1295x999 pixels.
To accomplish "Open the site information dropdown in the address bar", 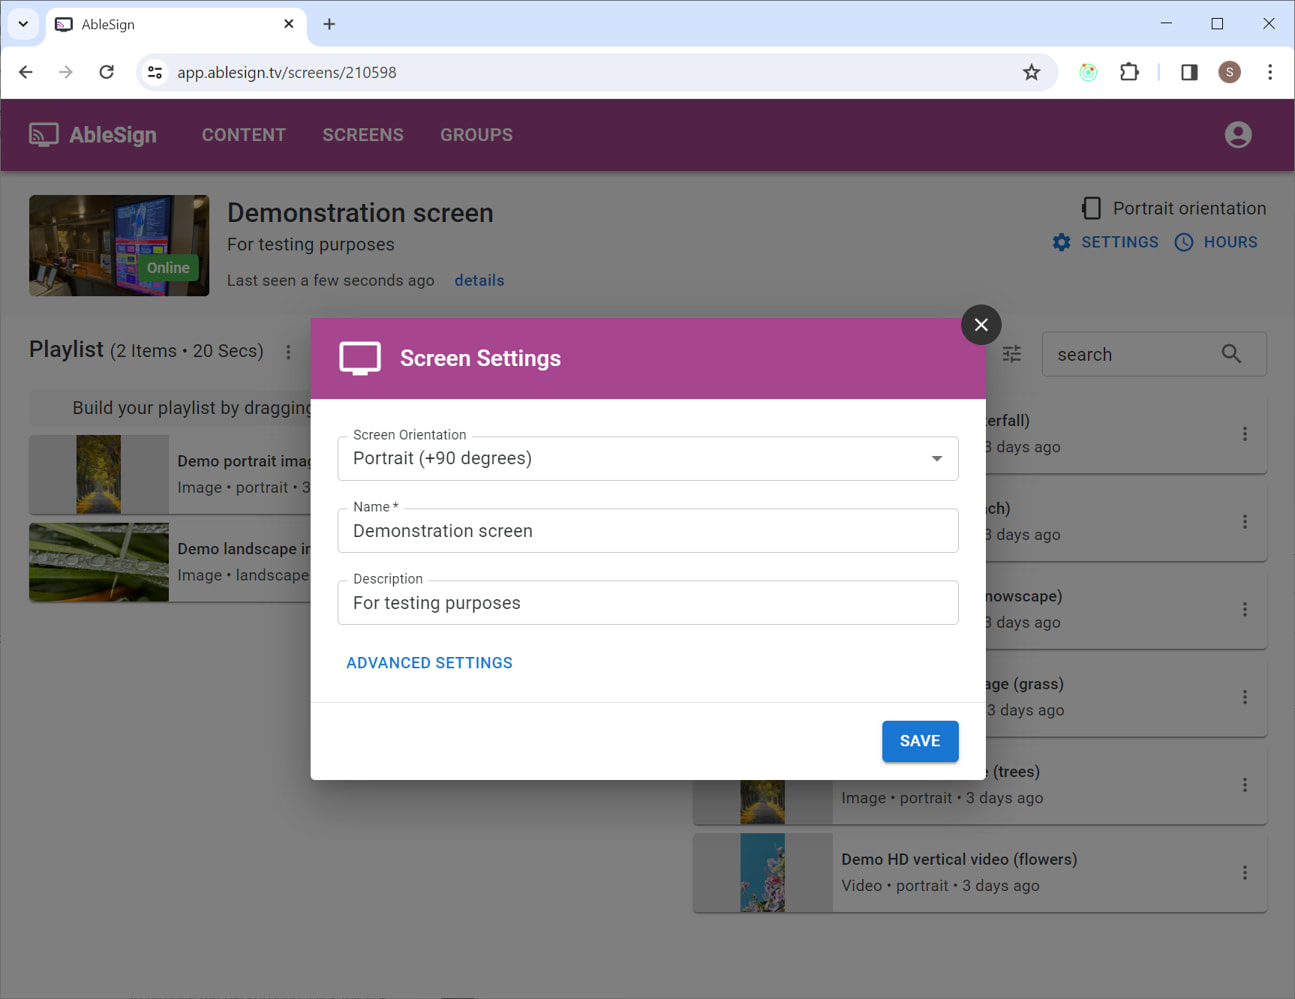I will click(154, 72).
